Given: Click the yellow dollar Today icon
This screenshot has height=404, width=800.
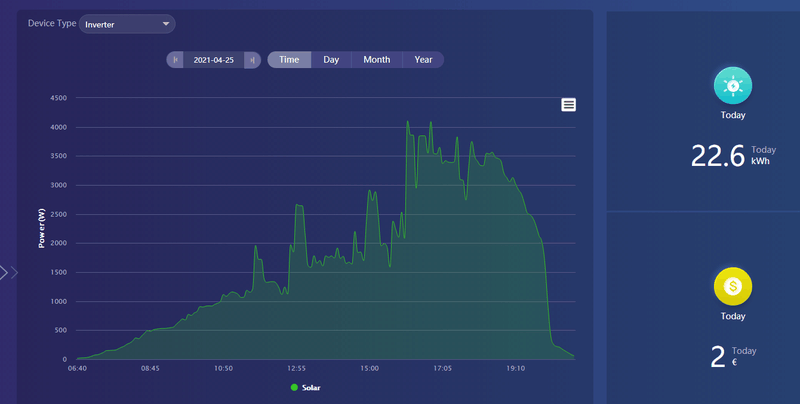Looking at the screenshot, I should (x=733, y=286).
